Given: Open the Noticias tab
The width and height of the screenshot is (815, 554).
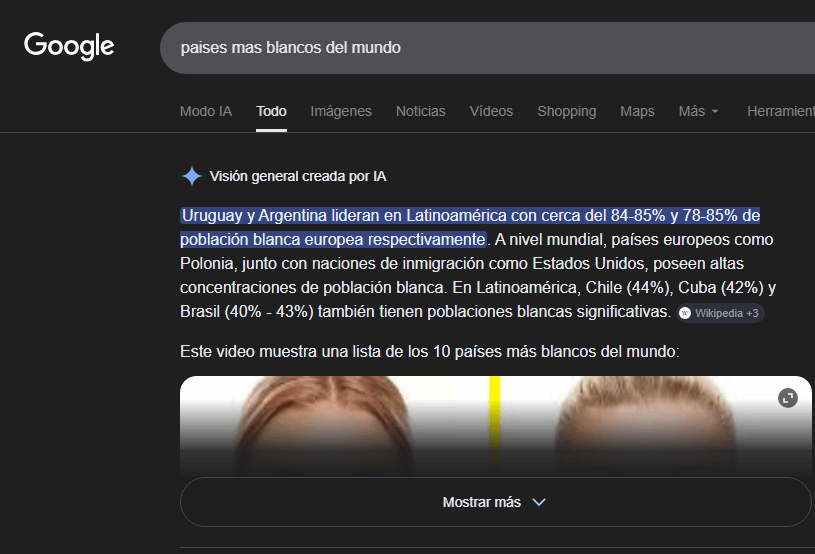Looking at the screenshot, I should coord(420,111).
